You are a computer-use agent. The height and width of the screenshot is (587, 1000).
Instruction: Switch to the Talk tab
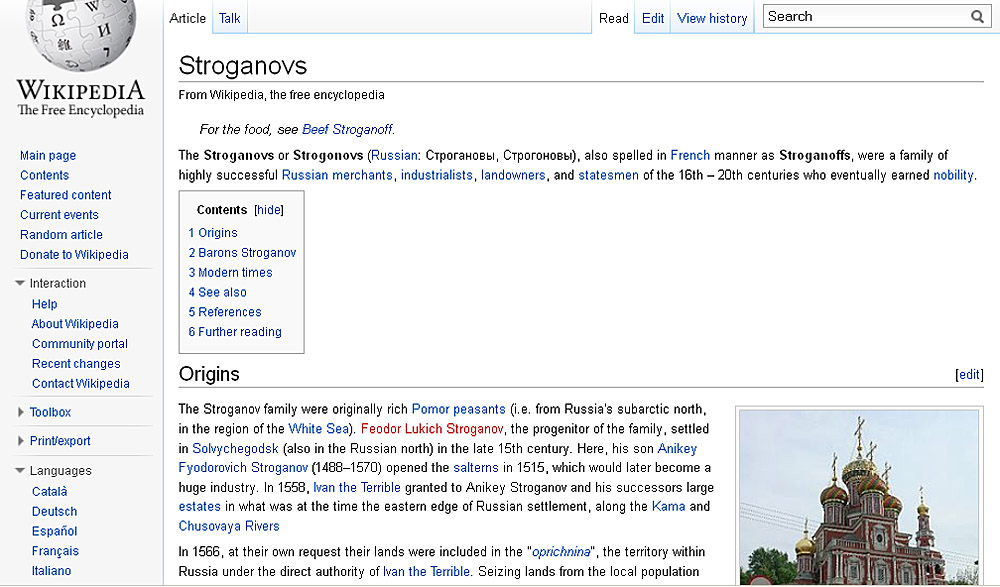tap(229, 17)
